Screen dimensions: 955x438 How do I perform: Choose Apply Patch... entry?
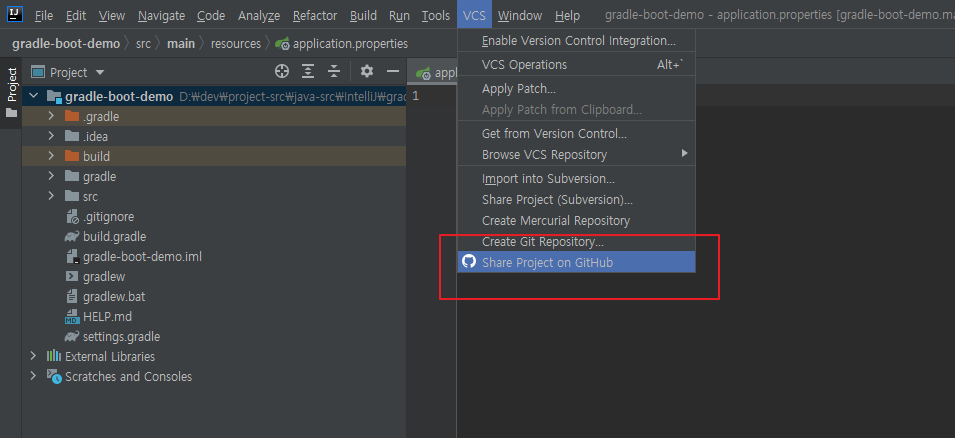[576, 89]
